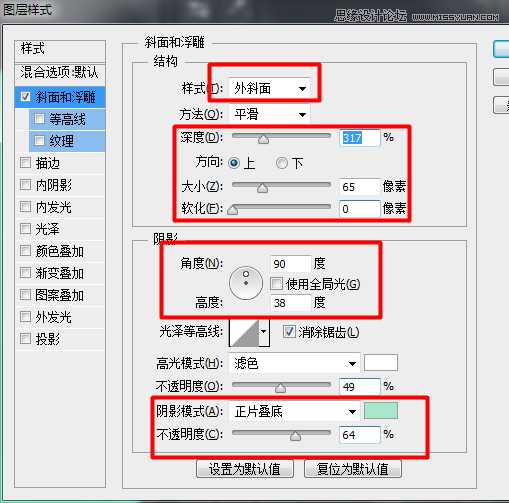
Task: Tick the 投影 checkbox
Action: coord(25,339)
